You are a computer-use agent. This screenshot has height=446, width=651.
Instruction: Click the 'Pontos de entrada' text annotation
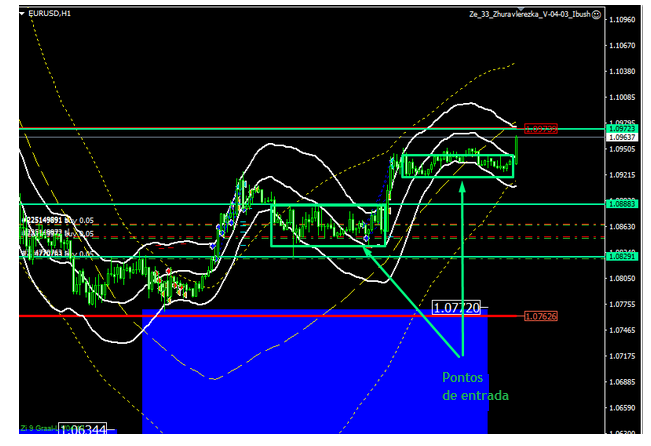coord(474,387)
